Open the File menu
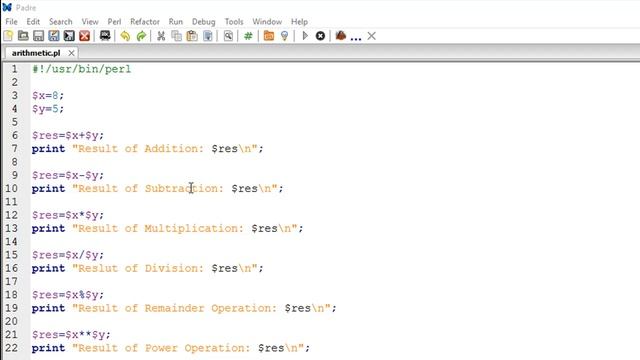 (x=11, y=22)
